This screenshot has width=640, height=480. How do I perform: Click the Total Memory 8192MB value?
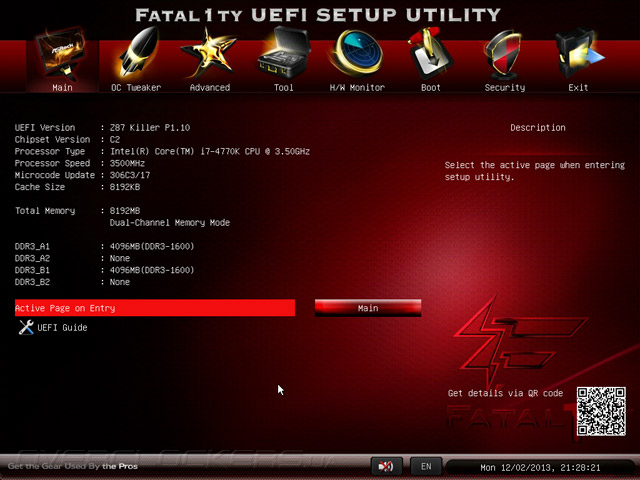click(124, 211)
